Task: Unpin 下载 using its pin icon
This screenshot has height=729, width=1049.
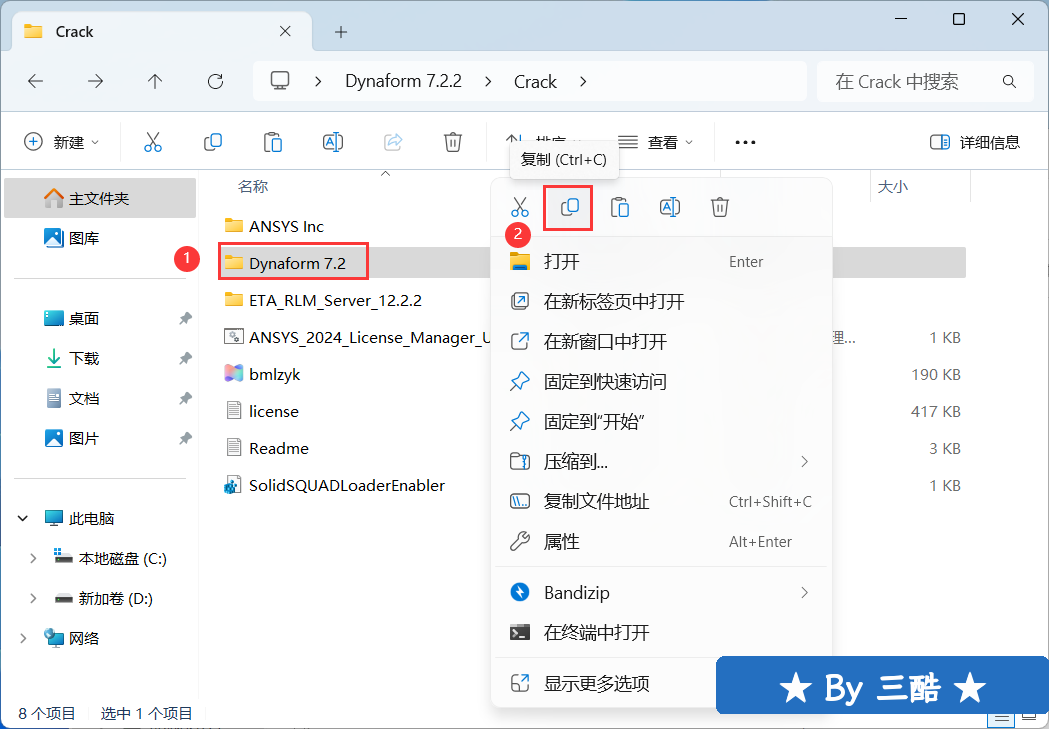Action: 185,358
